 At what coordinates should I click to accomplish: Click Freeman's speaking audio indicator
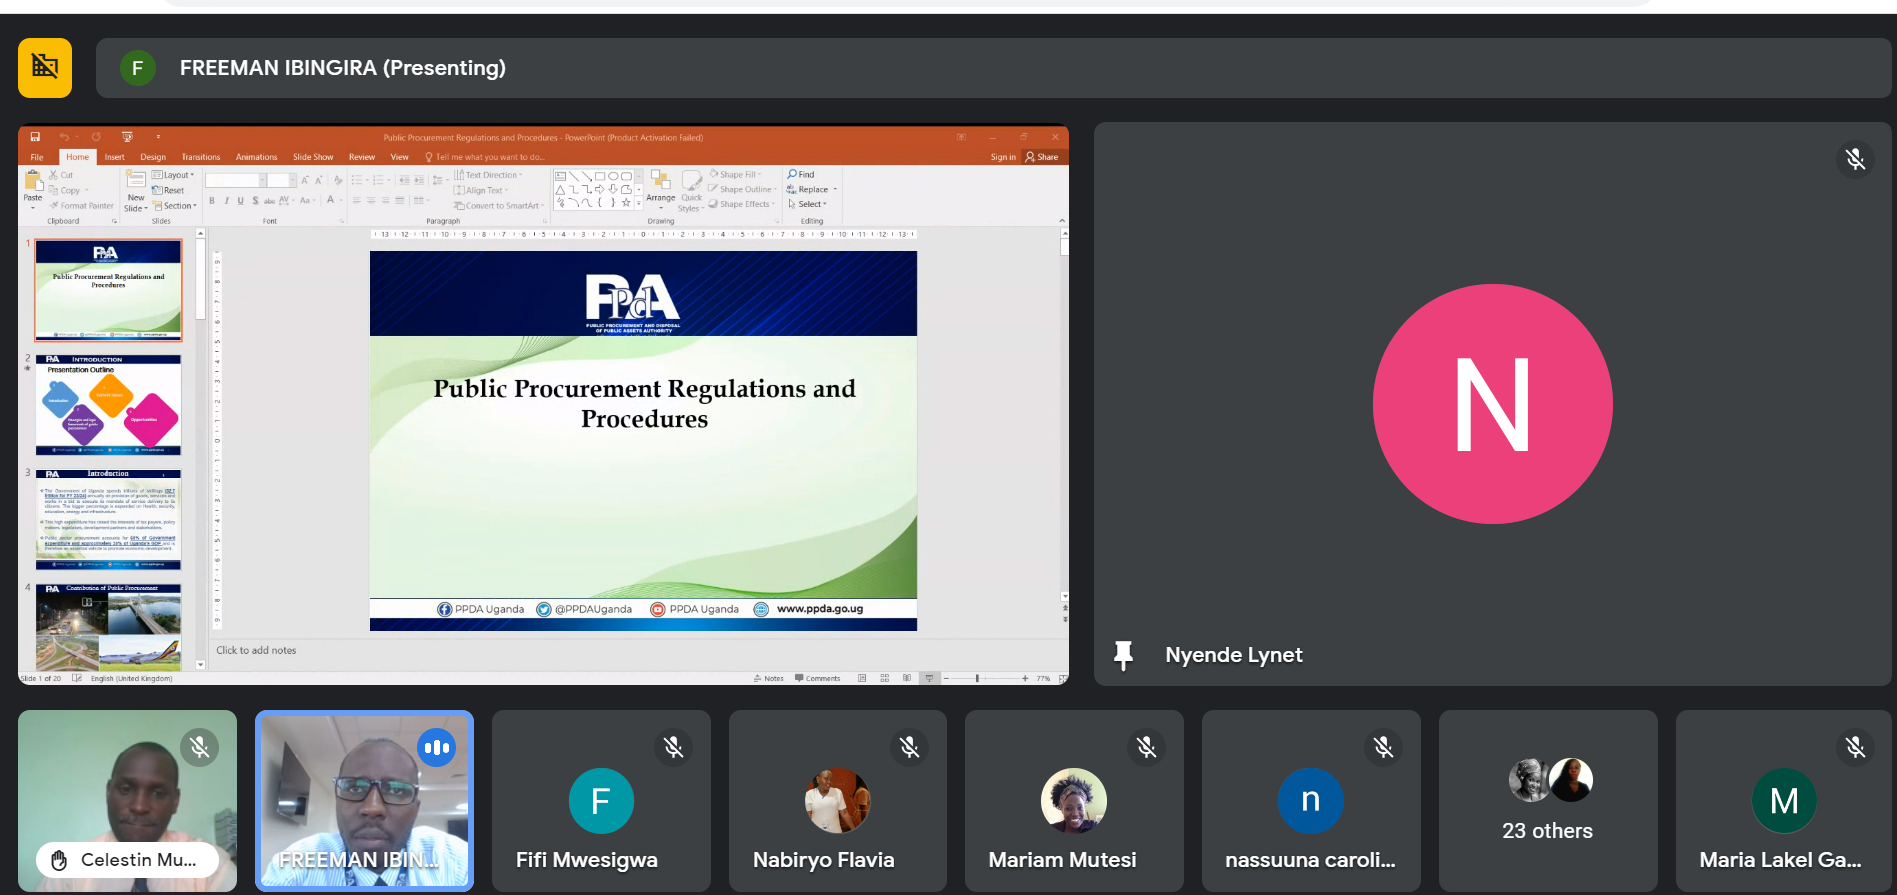[x=436, y=747]
